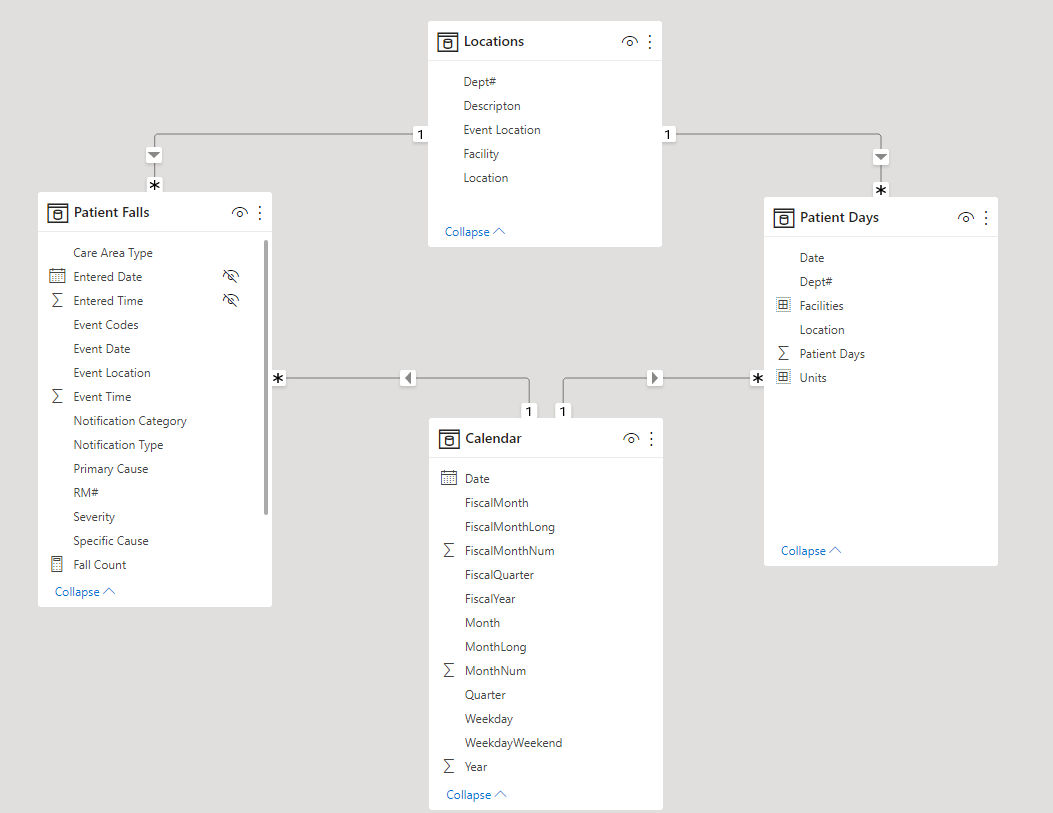Select Event Location field in Patient Falls

pyautogui.click(x=111, y=373)
